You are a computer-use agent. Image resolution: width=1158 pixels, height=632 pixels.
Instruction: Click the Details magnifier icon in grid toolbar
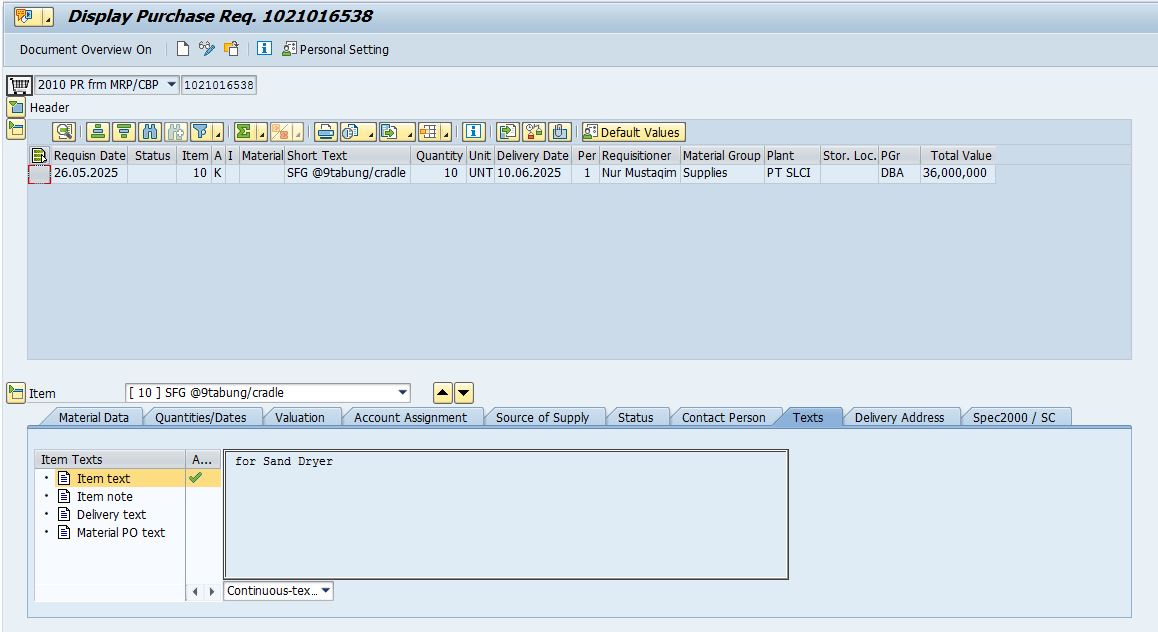64,132
